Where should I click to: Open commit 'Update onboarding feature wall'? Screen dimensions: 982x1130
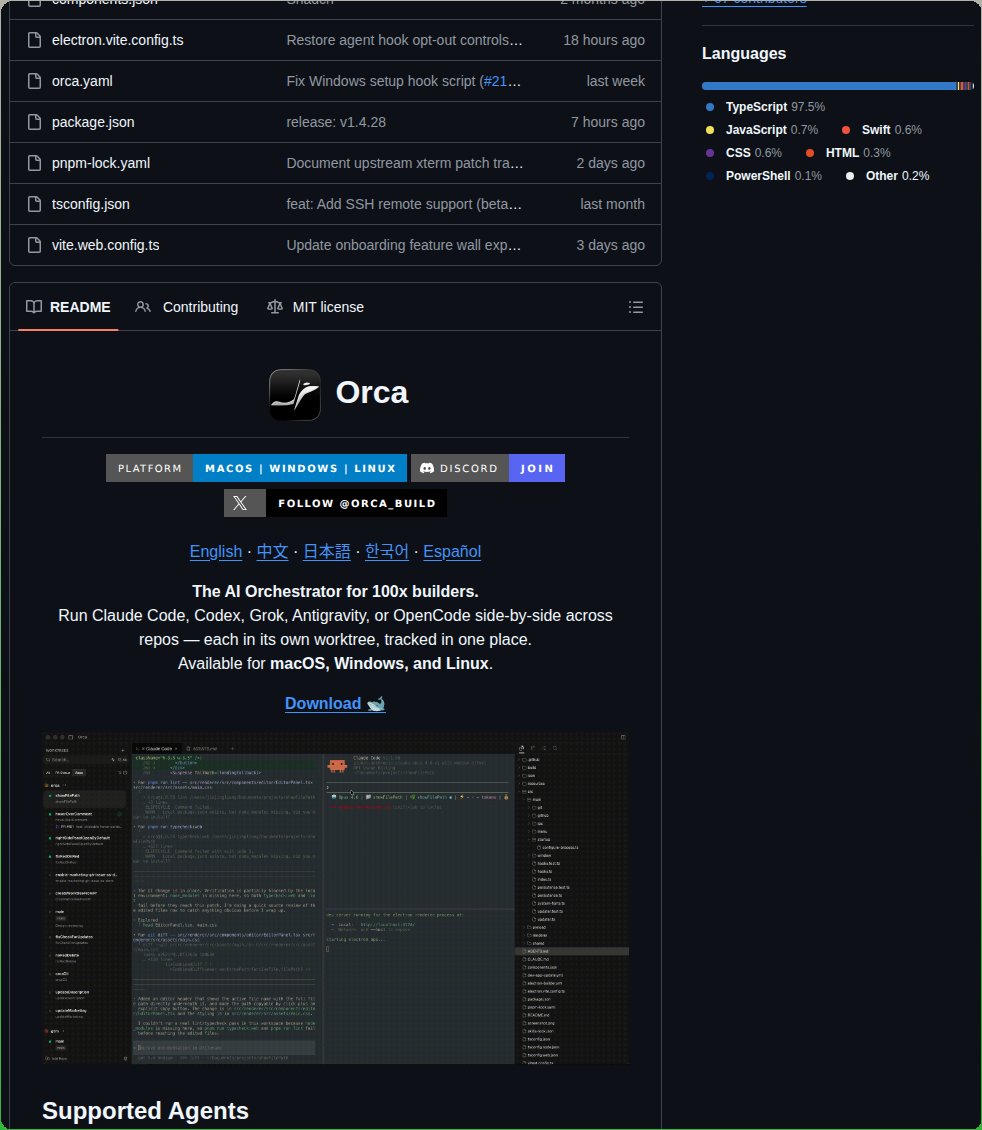click(403, 246)
